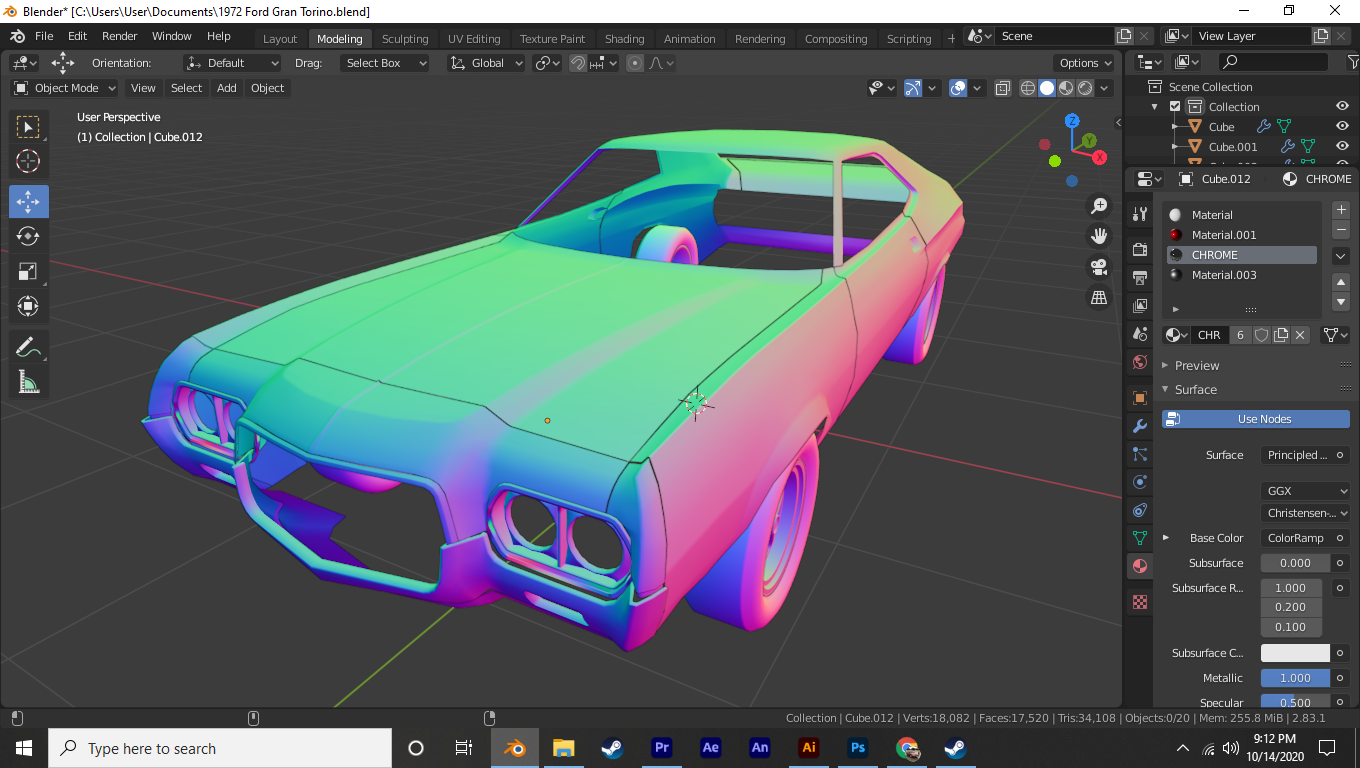Select the Select Box tool in viewport toolbar
The height and width of the screenshot is (768, 1360).
click(x=28, y=127)
